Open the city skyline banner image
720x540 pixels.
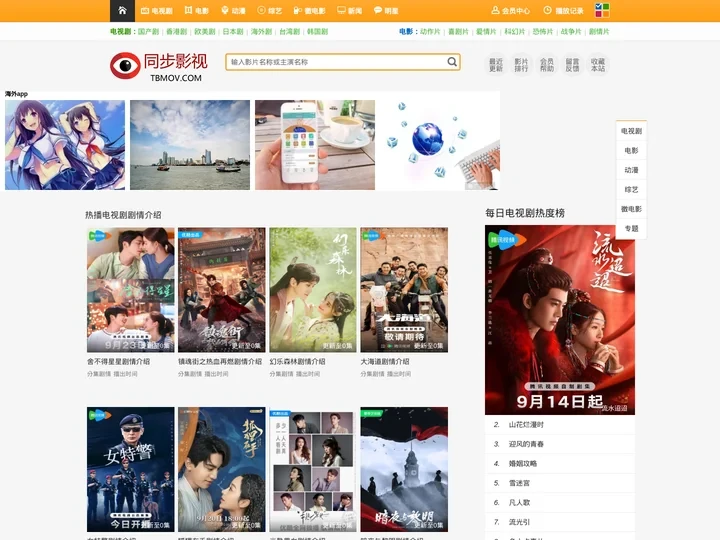point(190,145)
